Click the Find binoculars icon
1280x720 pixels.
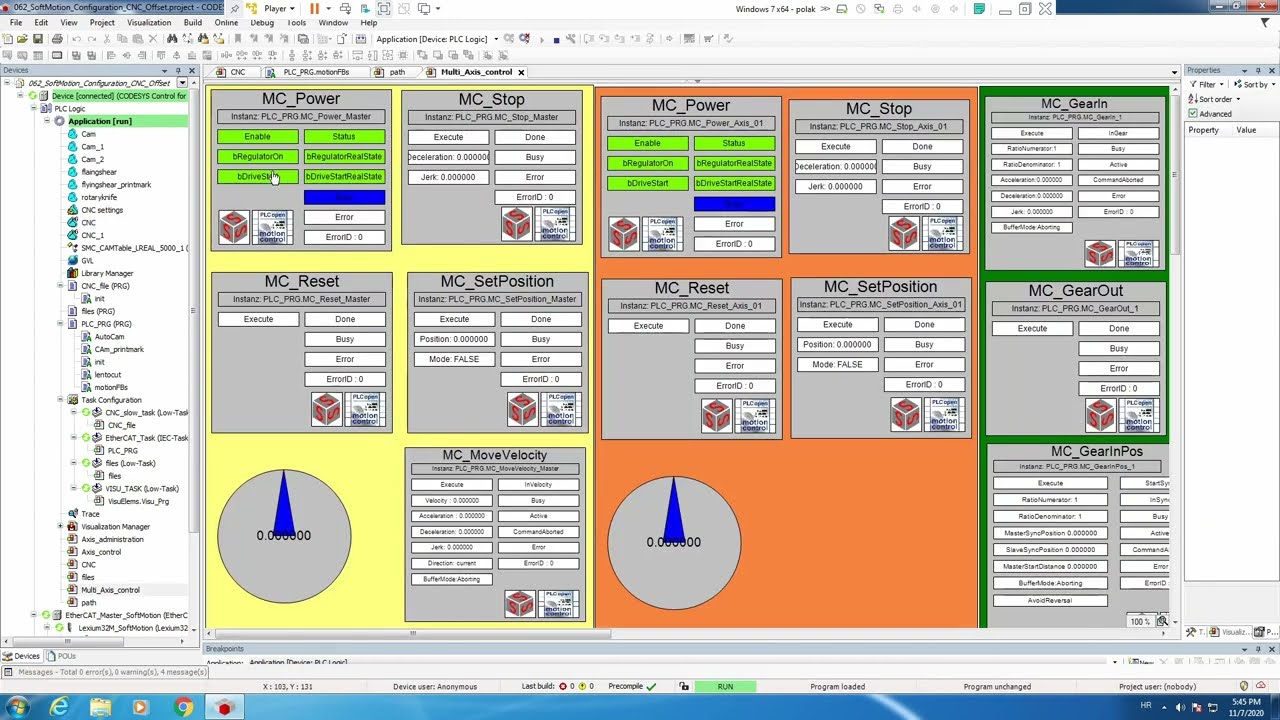(x=172, y=39)
